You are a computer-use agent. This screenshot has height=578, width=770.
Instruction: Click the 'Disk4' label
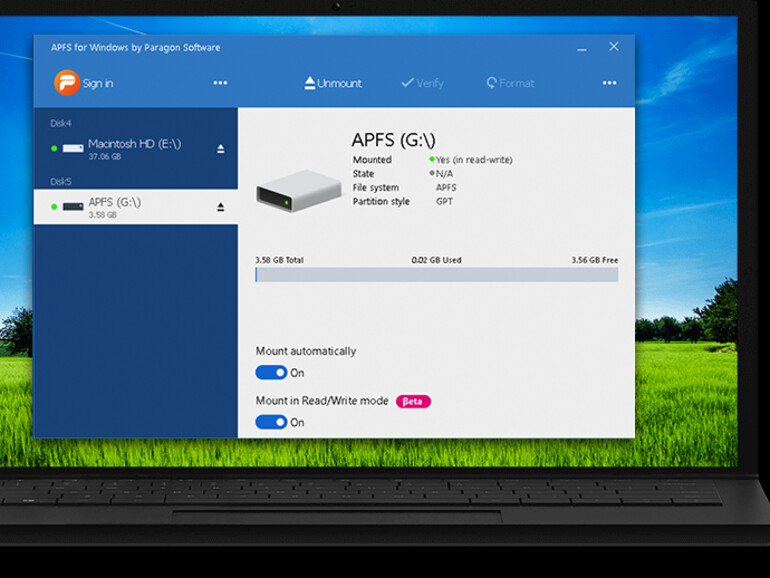pyautogui.click(x=60, y=123)
